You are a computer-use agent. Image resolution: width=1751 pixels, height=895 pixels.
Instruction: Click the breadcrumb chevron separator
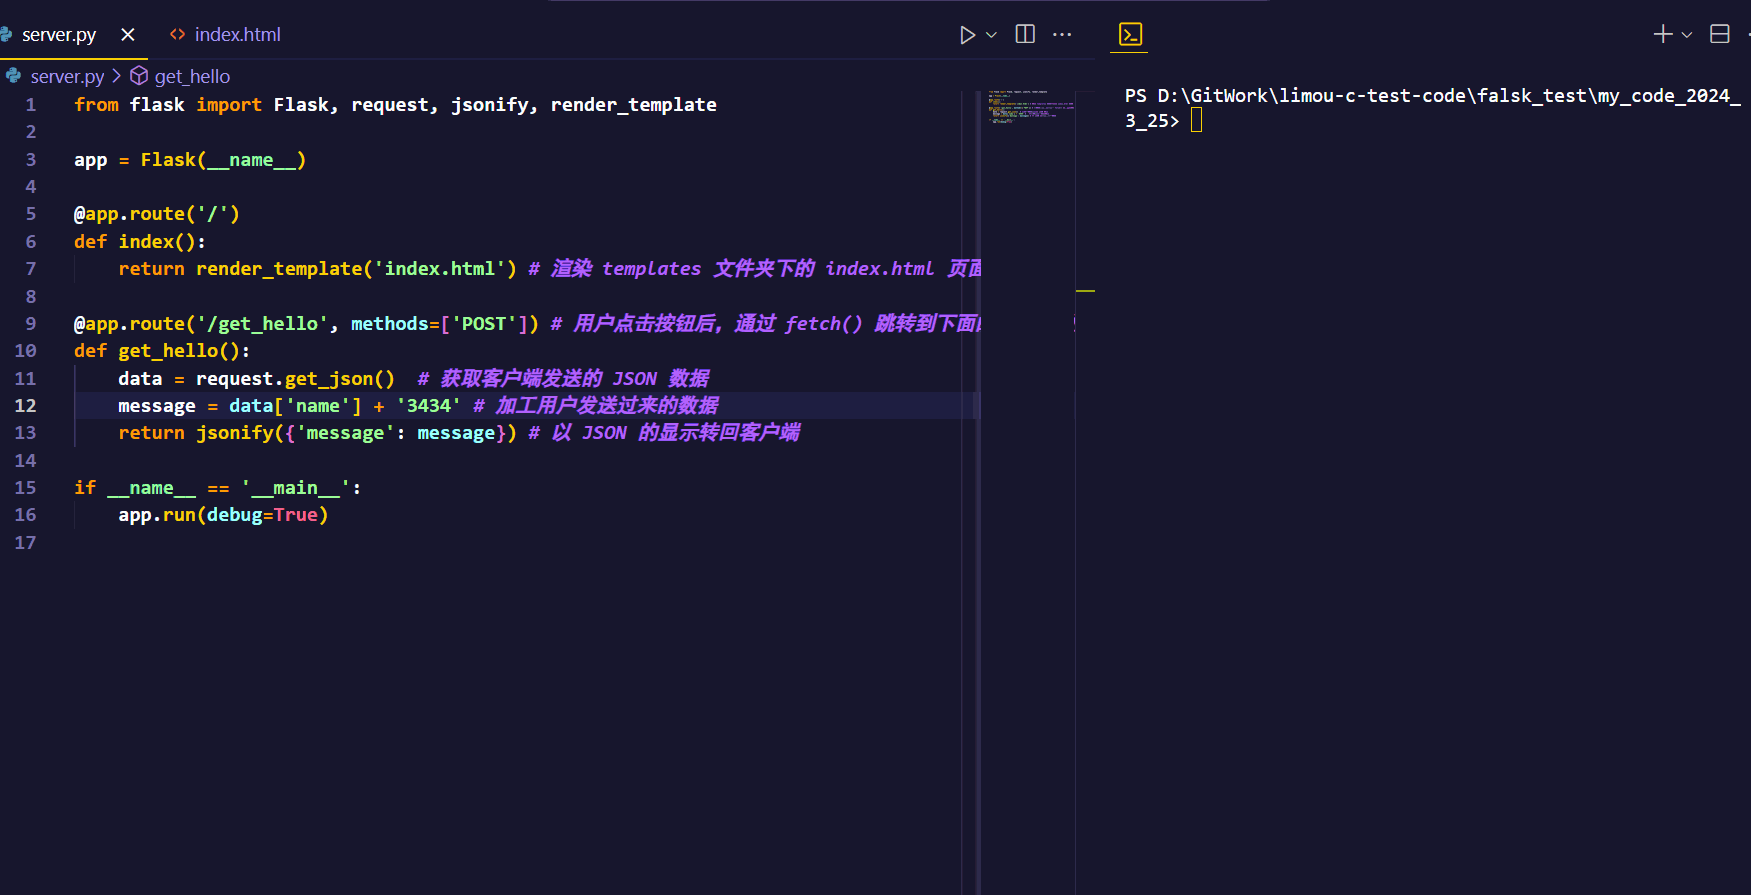[x=117, y=76]
